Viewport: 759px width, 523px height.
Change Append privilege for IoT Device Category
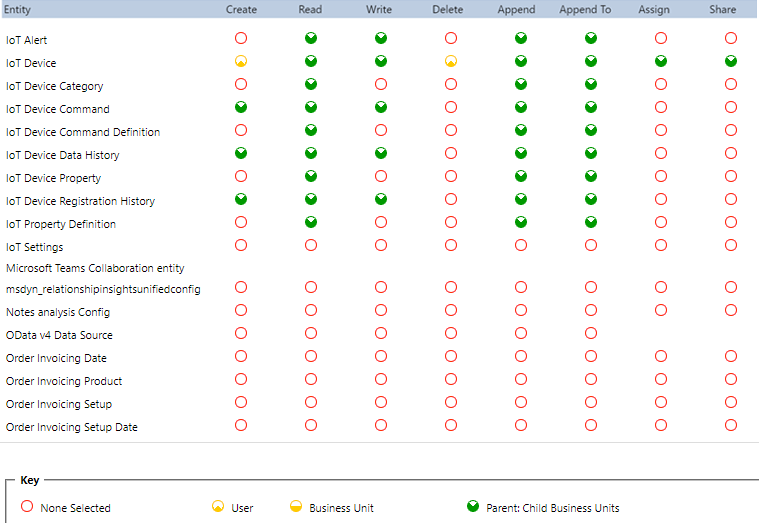(x=521, y=84)
